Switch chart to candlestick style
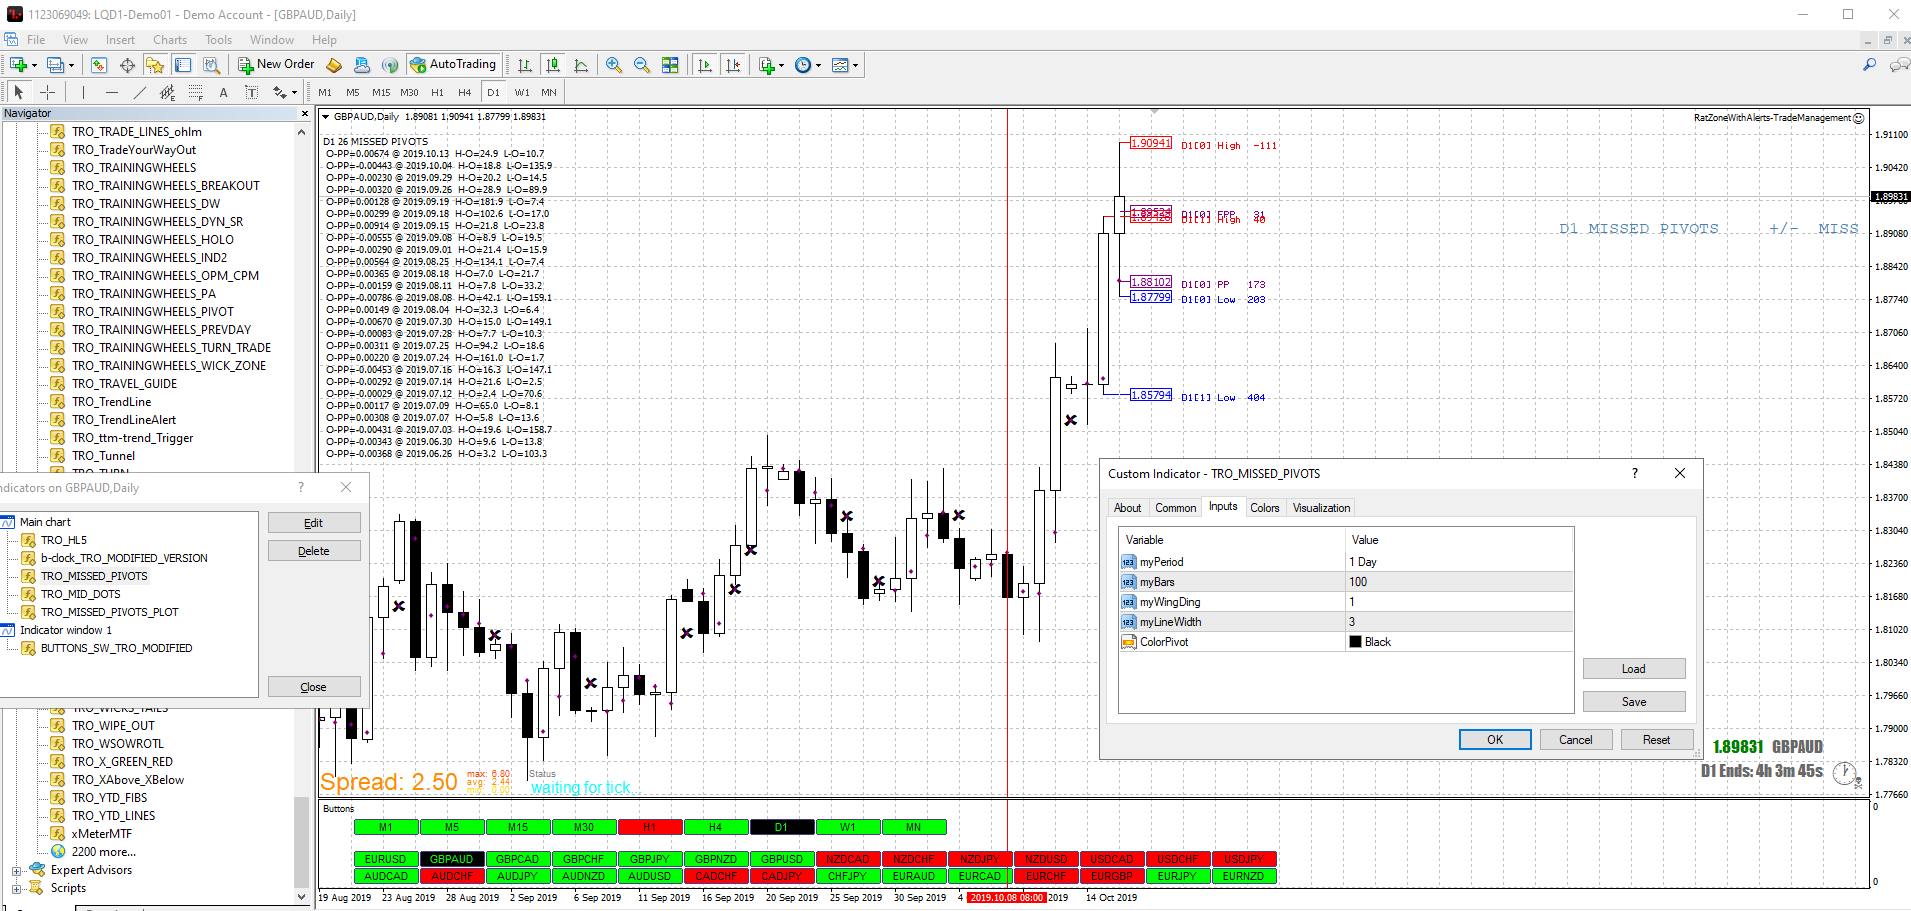 point(553,65)
